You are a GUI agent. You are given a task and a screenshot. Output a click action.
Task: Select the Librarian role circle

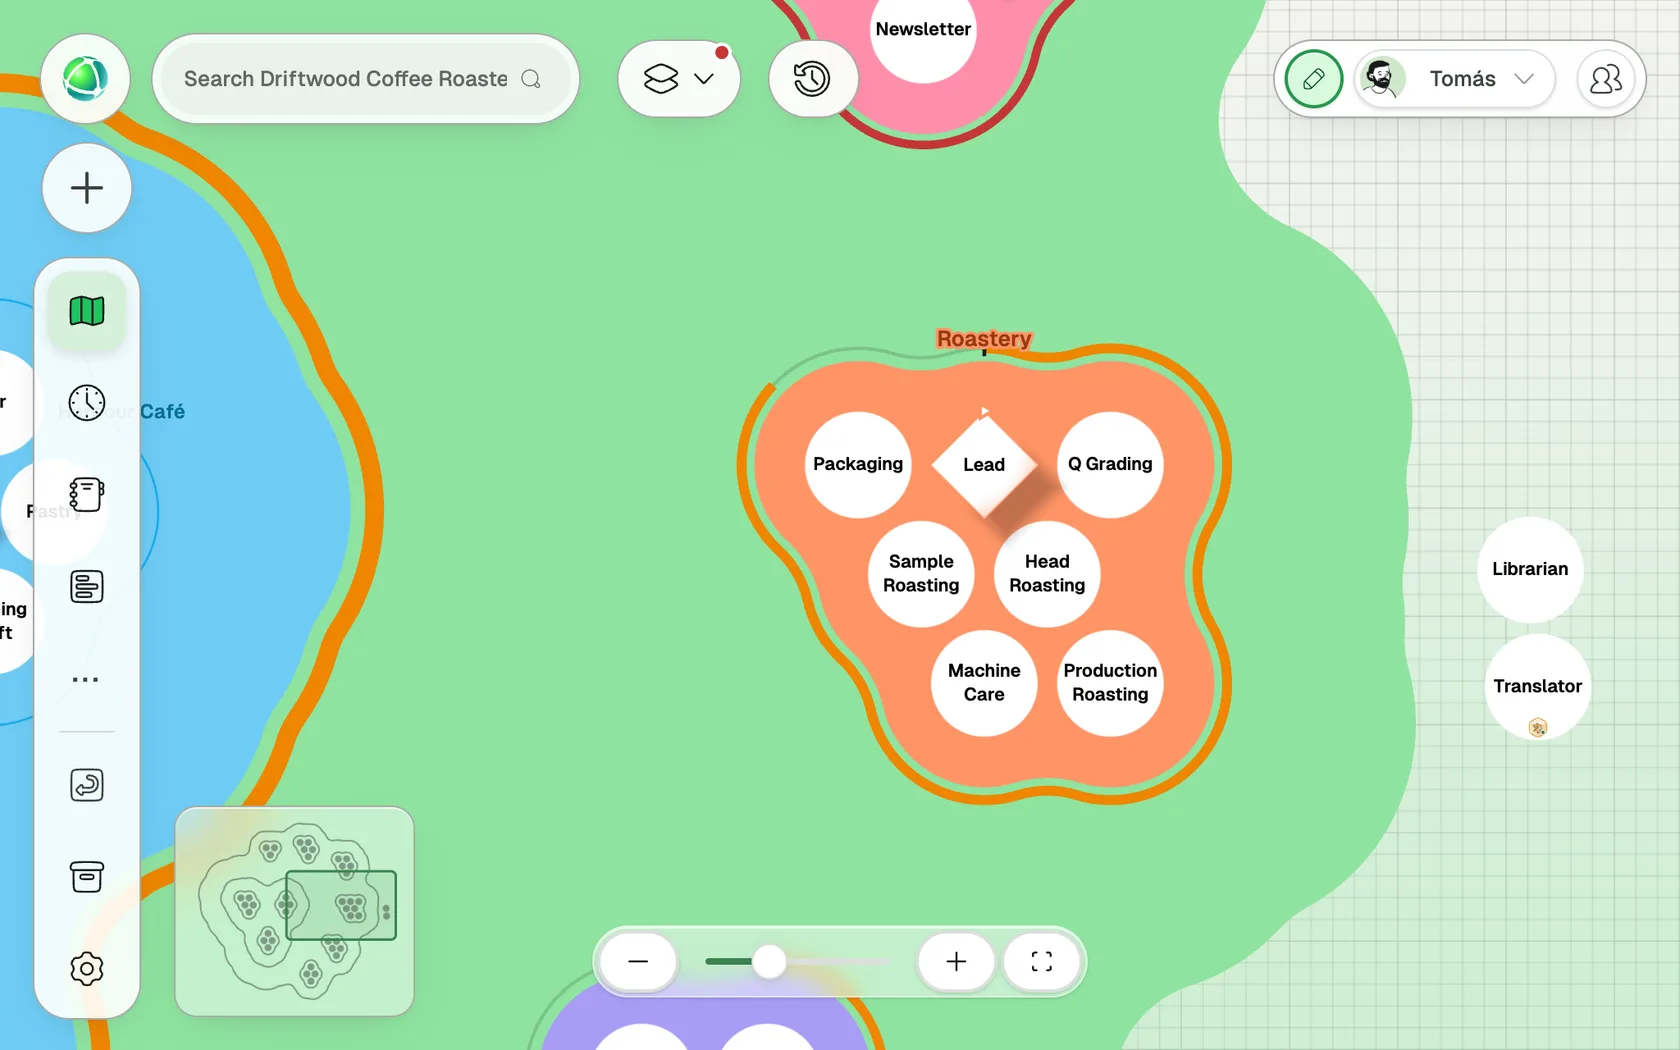point(1530,570)
